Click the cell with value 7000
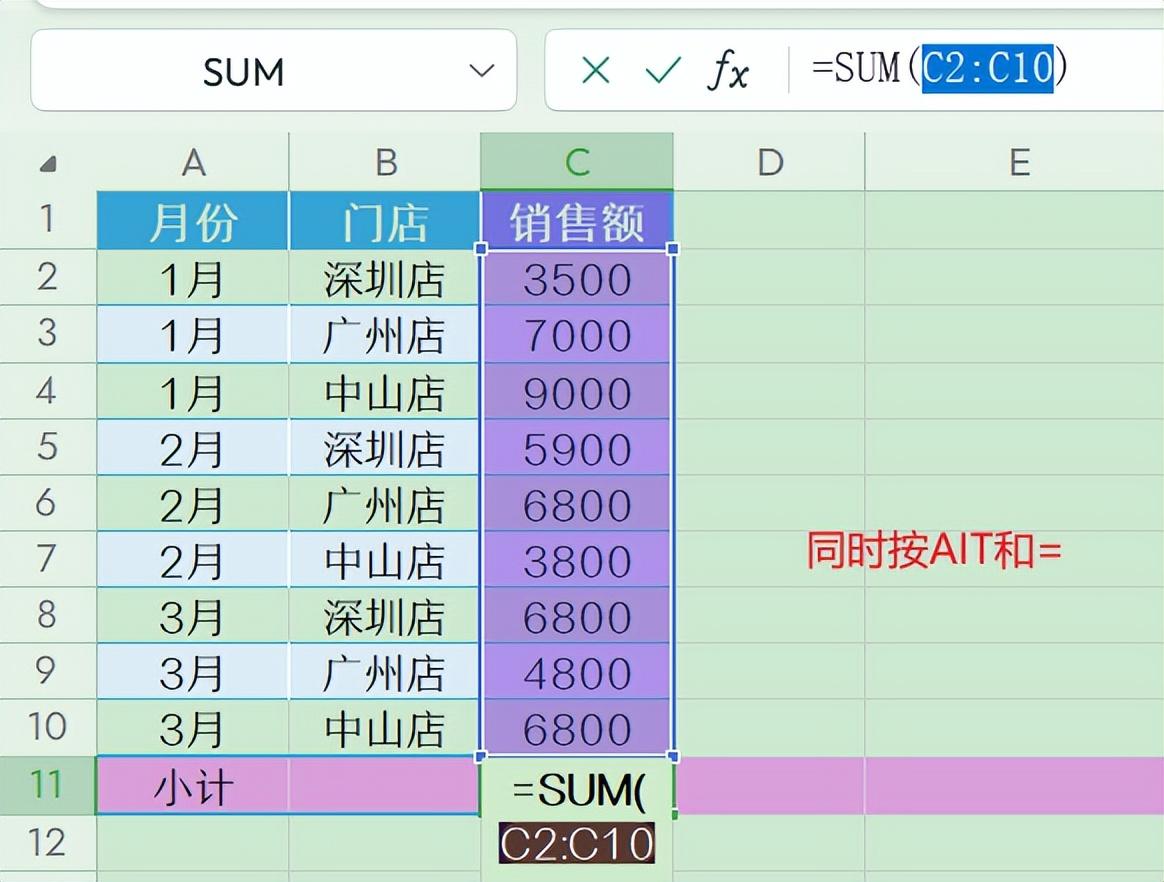This screenshot has height=882, width=1164. point(577,335)
